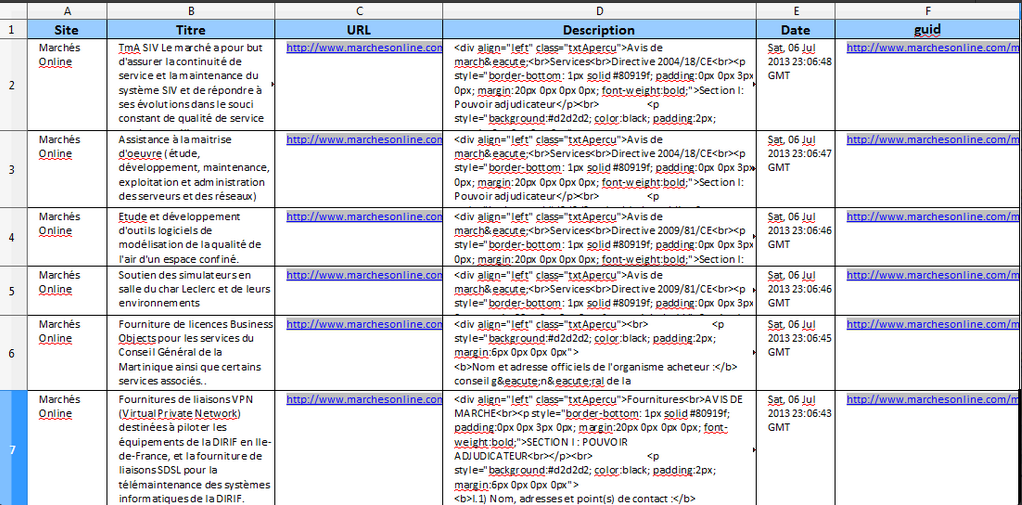Screen dimensions: 1022x505
Task: Select row 3 header
Action: 12,169
